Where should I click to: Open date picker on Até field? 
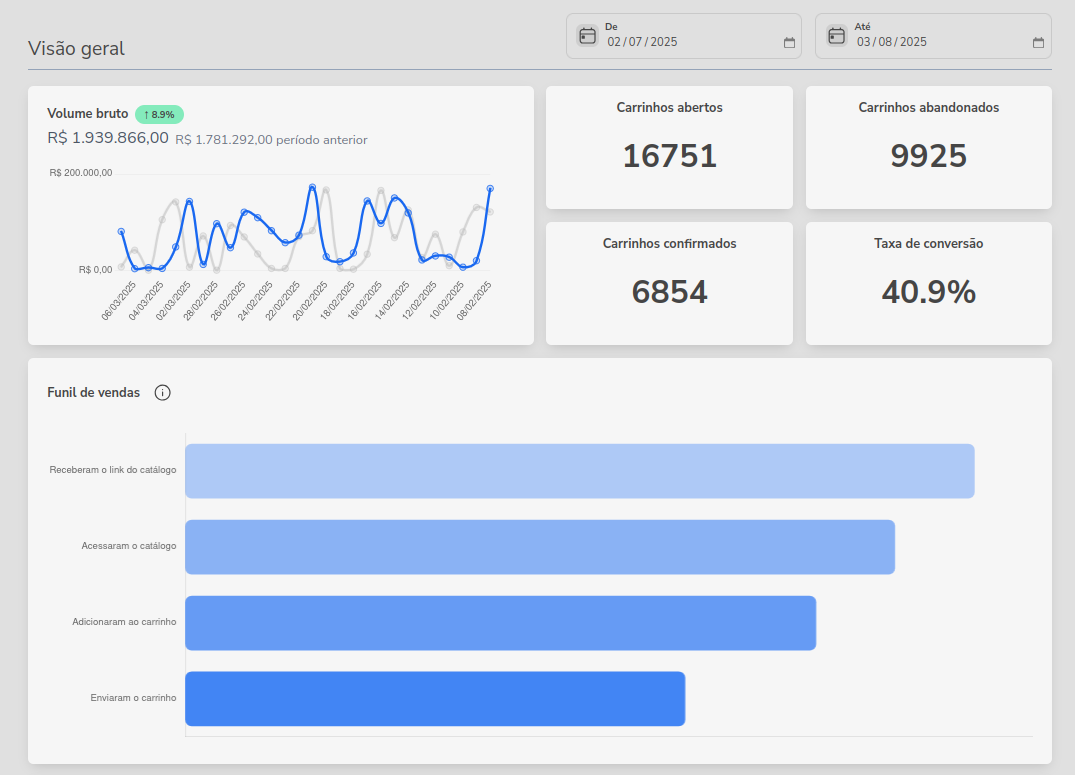(1038, 43)
